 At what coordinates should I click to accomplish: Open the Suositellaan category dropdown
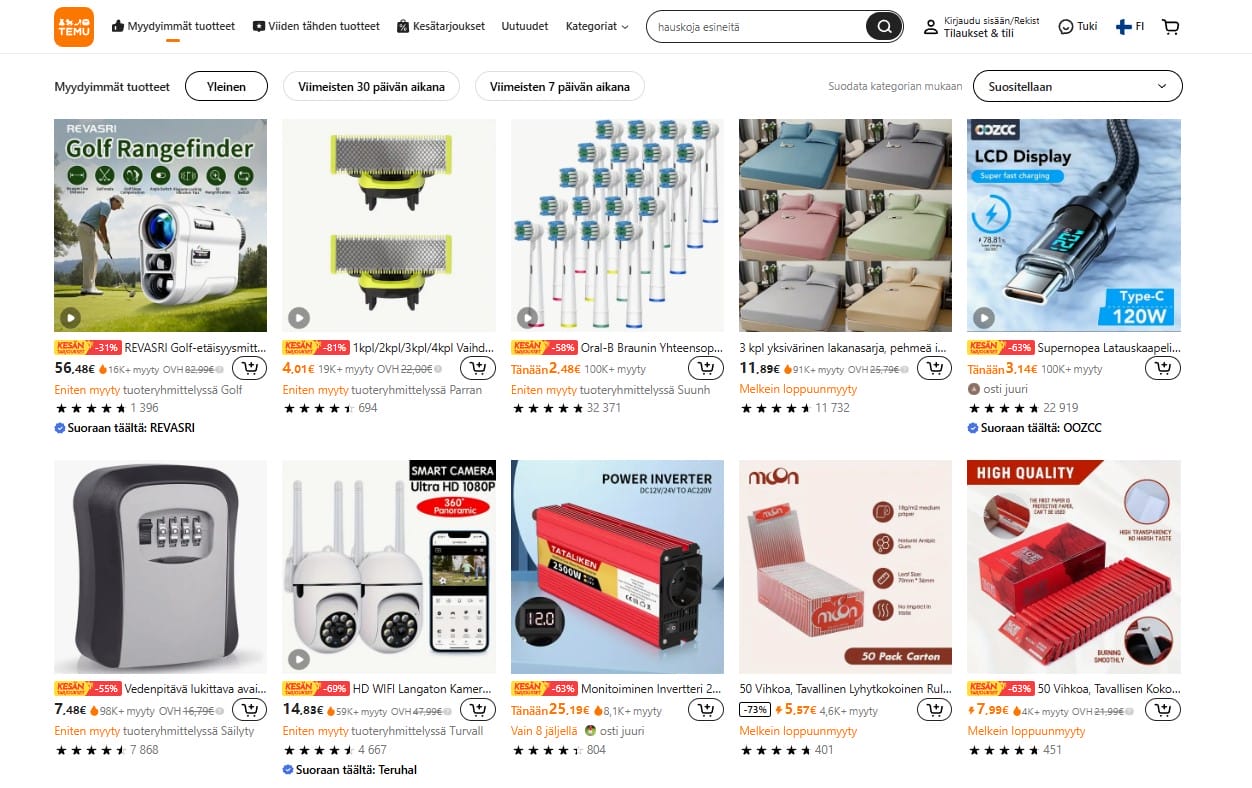pyautogui.click(x=1077, y=86)
